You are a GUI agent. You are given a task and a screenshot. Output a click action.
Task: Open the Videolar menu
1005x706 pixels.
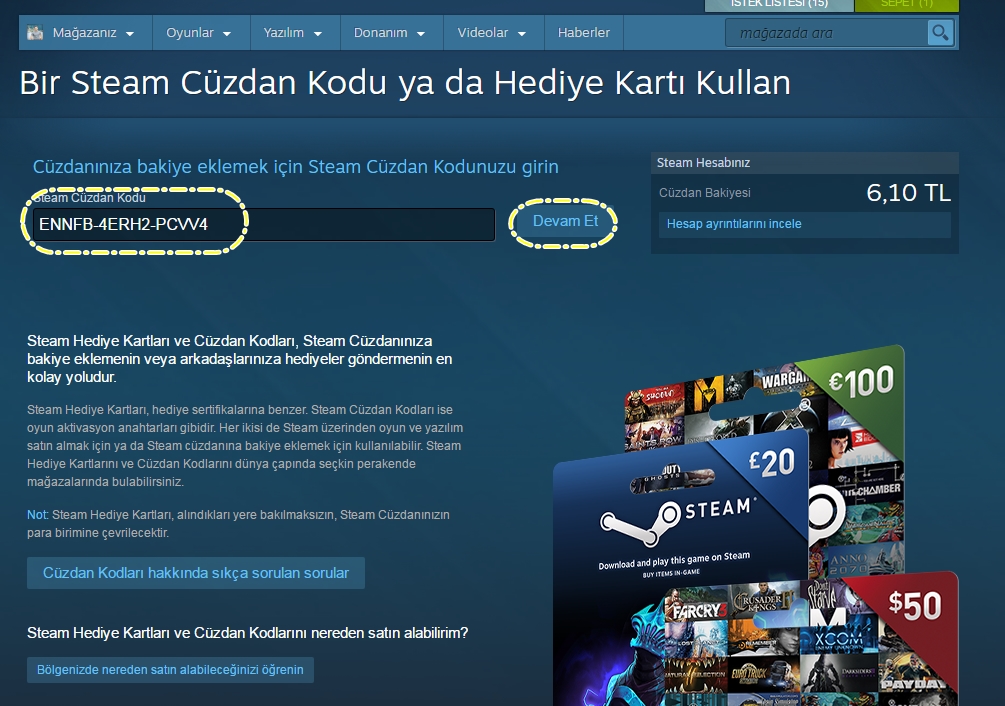pyautogui.click(x=494, y=33)
